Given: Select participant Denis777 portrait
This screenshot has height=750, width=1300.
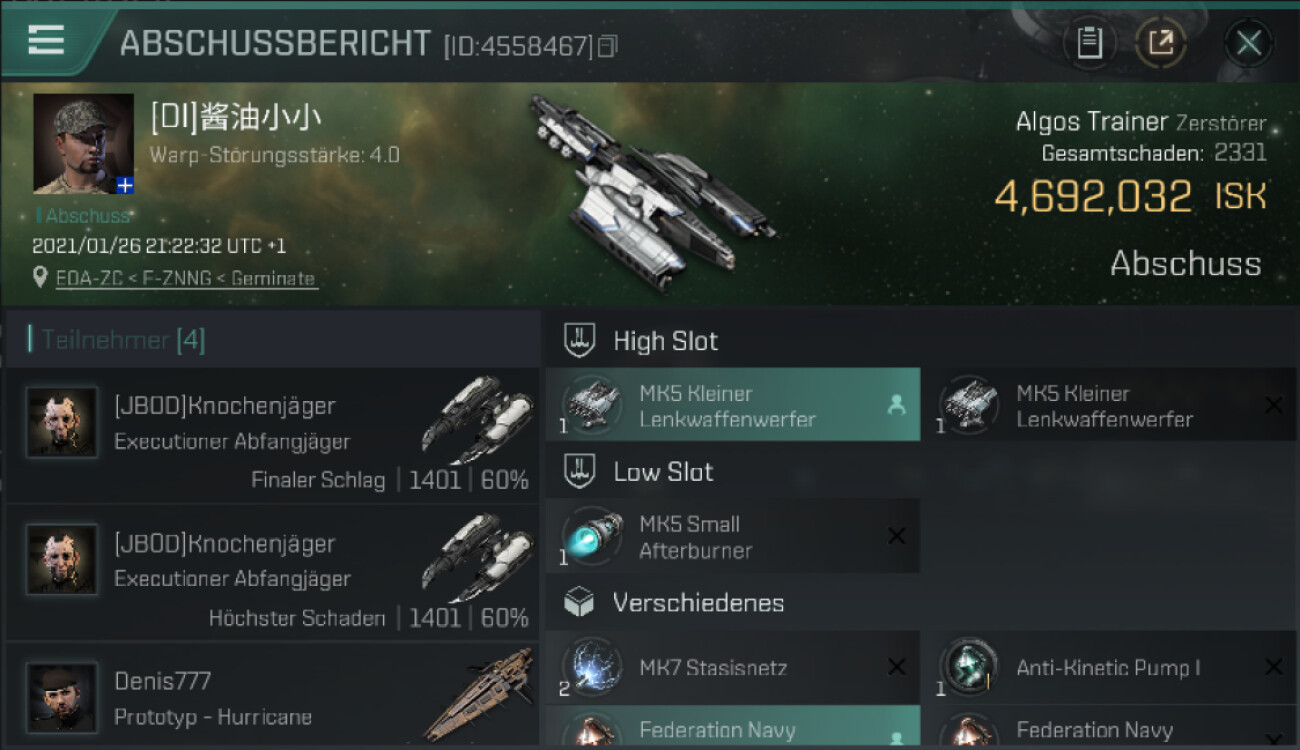Looking at the screenshot, I should tap(62, 697).
